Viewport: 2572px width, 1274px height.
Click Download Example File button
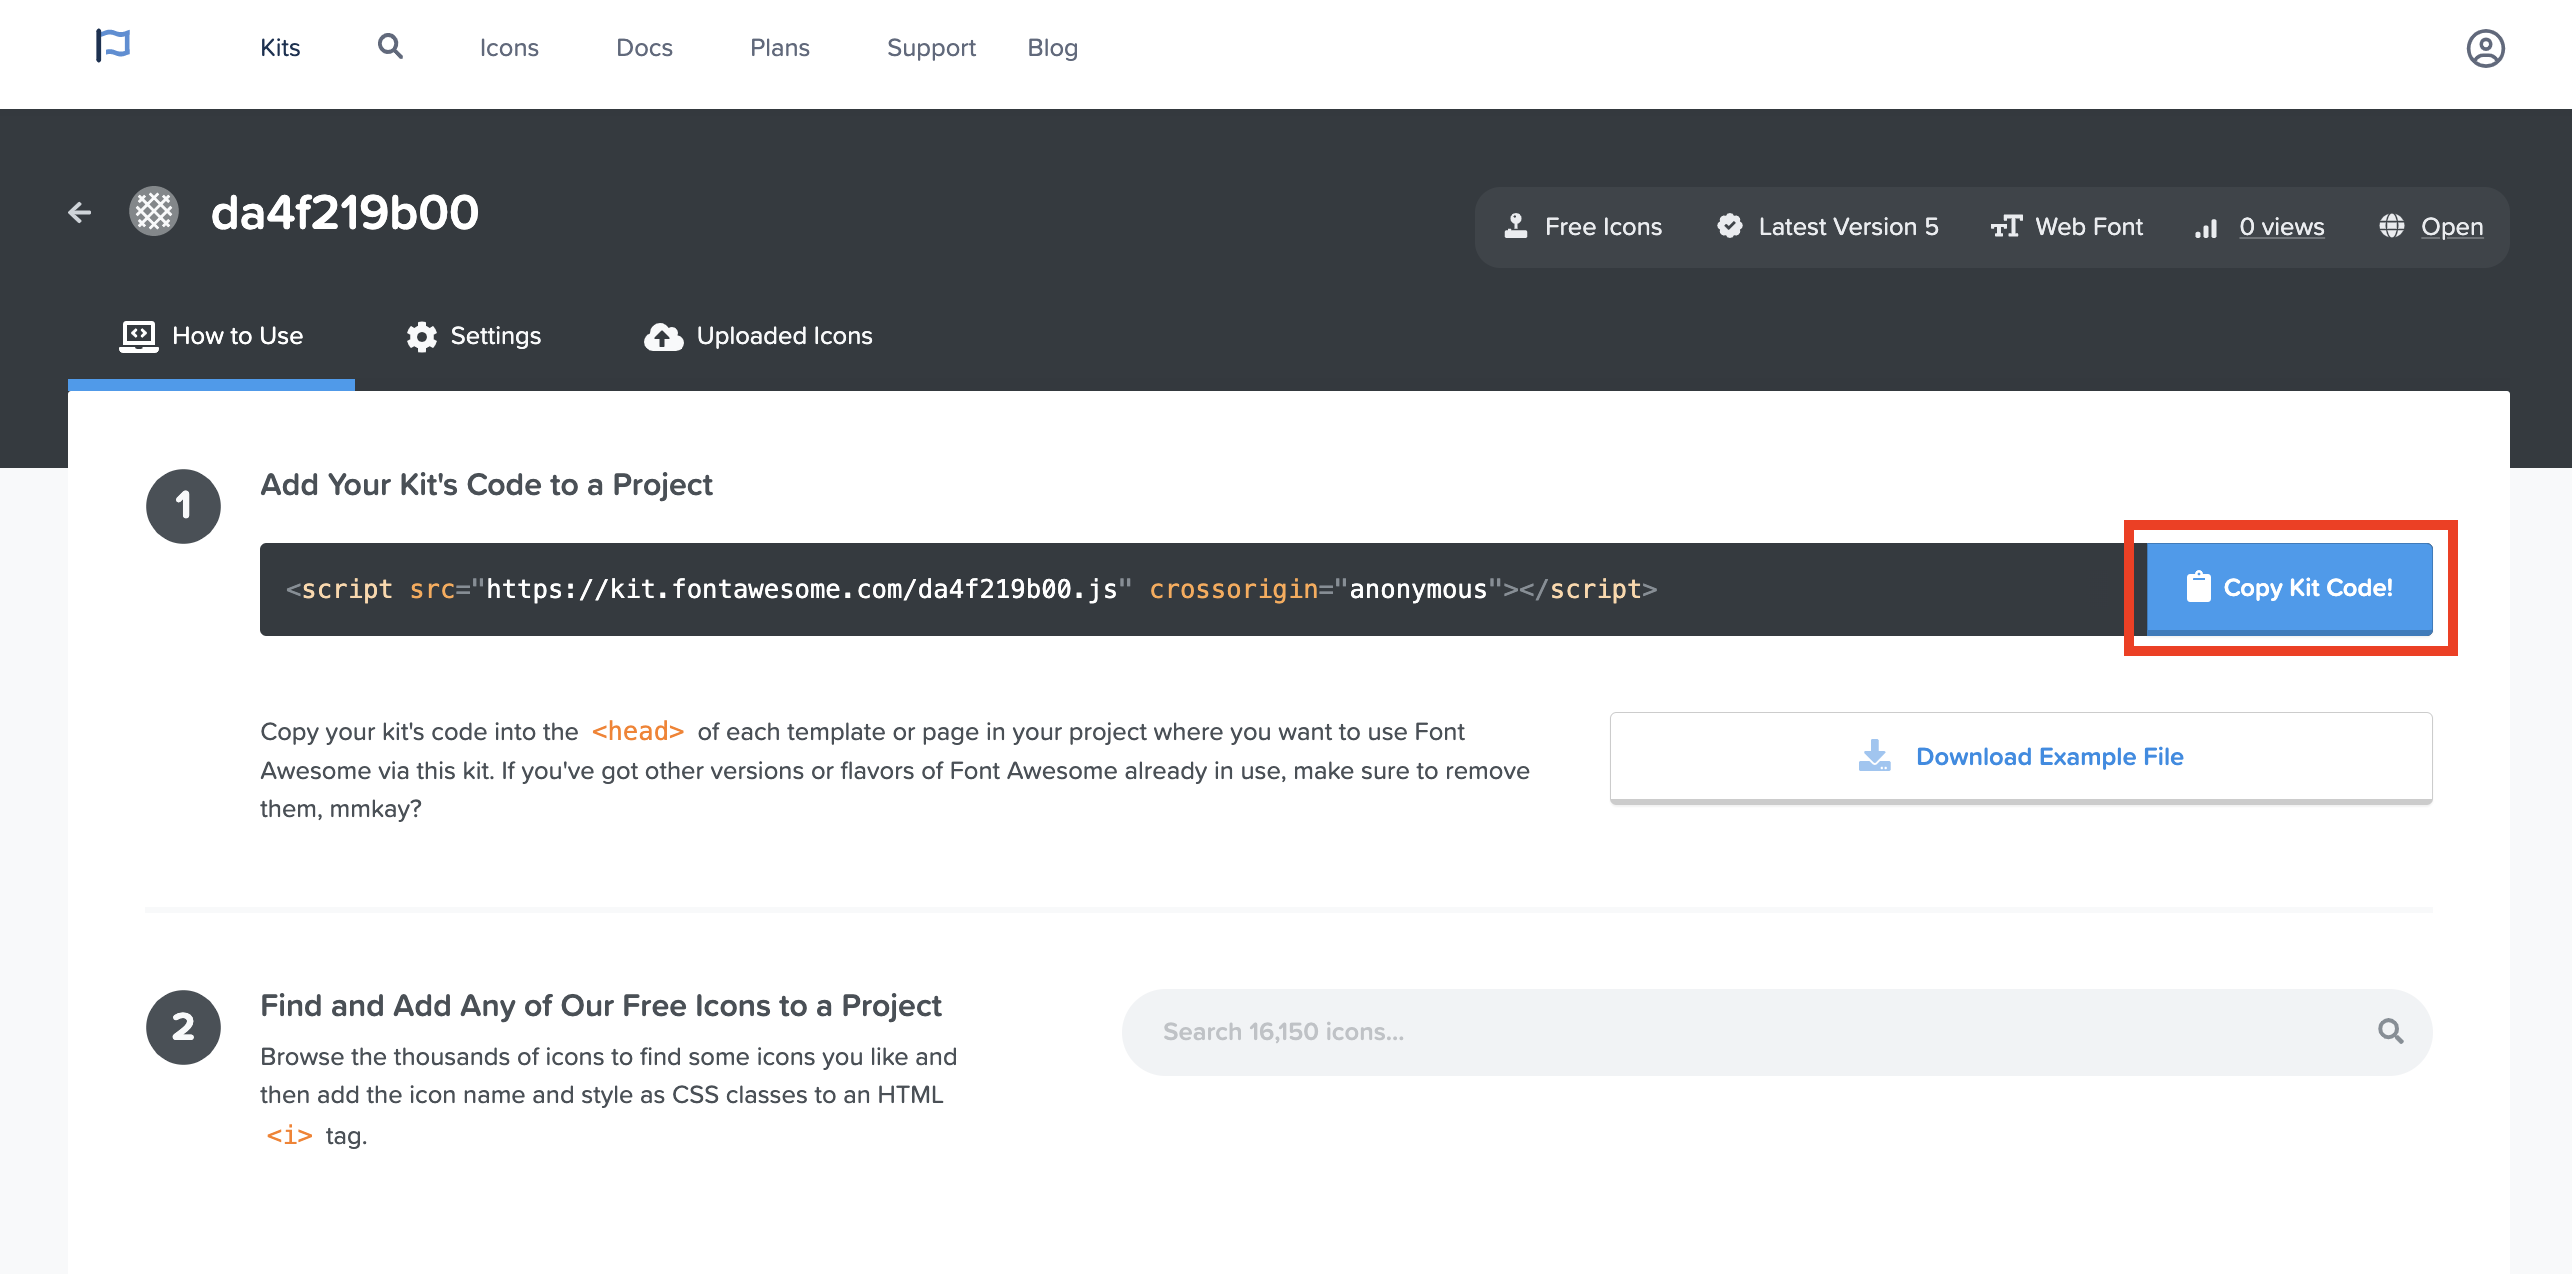coord(2020,757)
